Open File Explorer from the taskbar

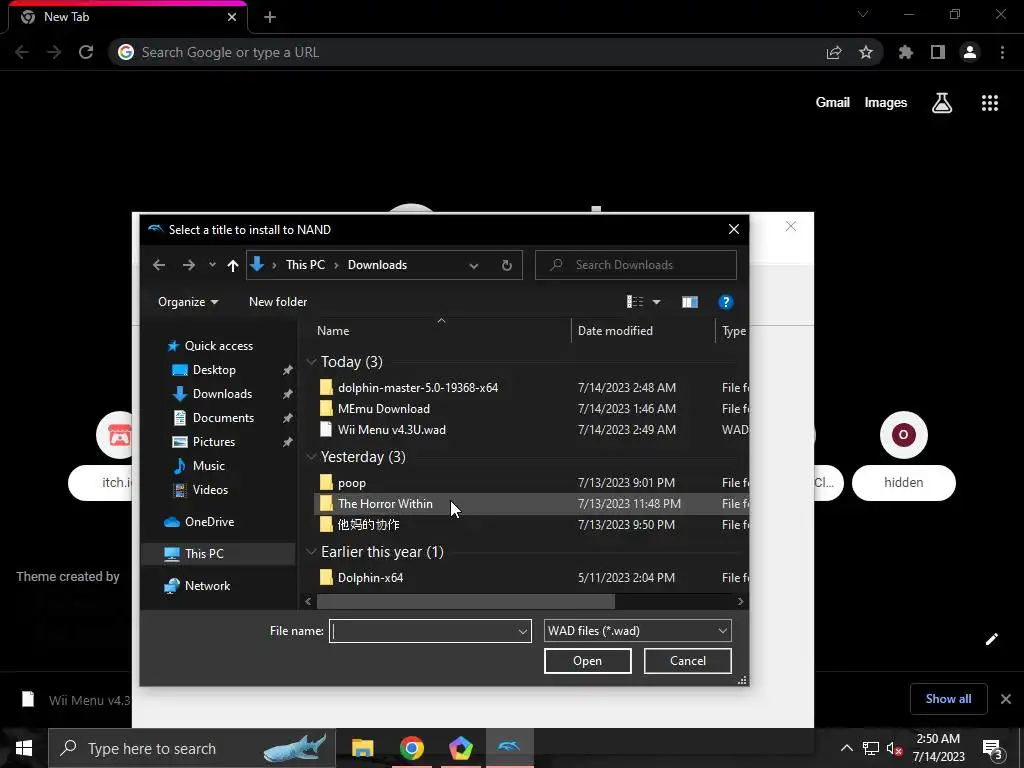click(362, 748)
